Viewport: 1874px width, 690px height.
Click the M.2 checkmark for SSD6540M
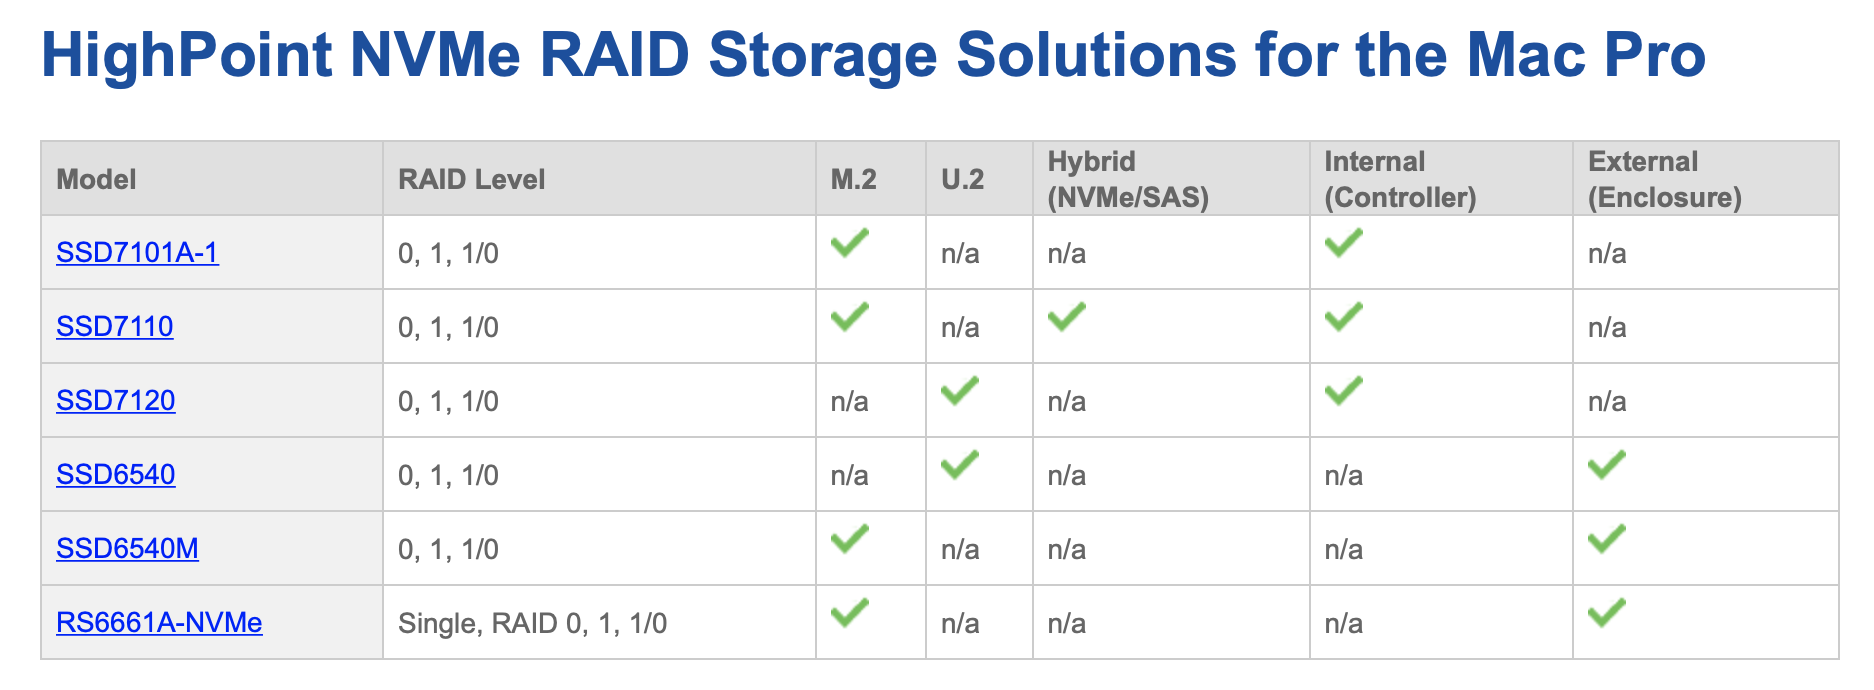pyautogui.click(x=850, y=538)
